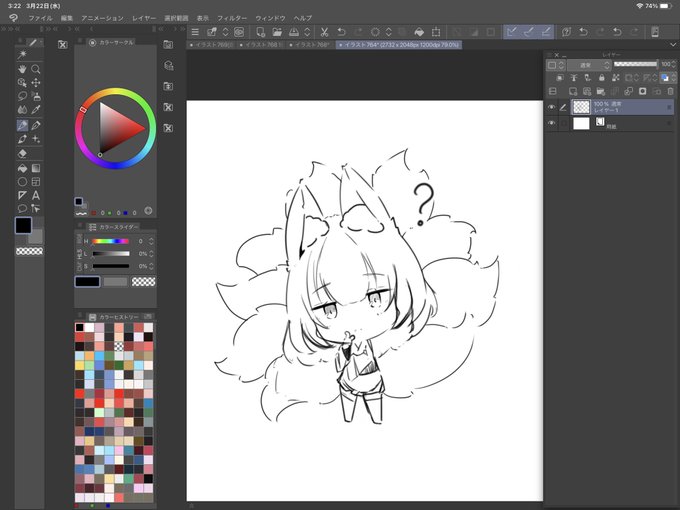Toggle Set as reference layer lighthouse icon

point(574,78)
